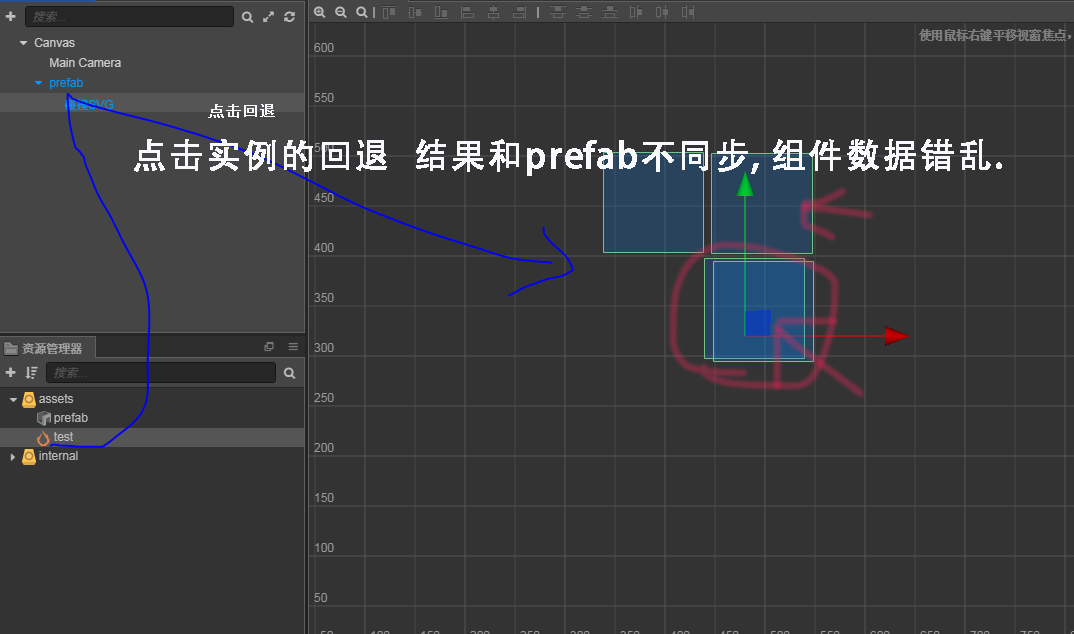Distribute nodes by right edges
Screen dimensions: 1074x634
[688, 12]
